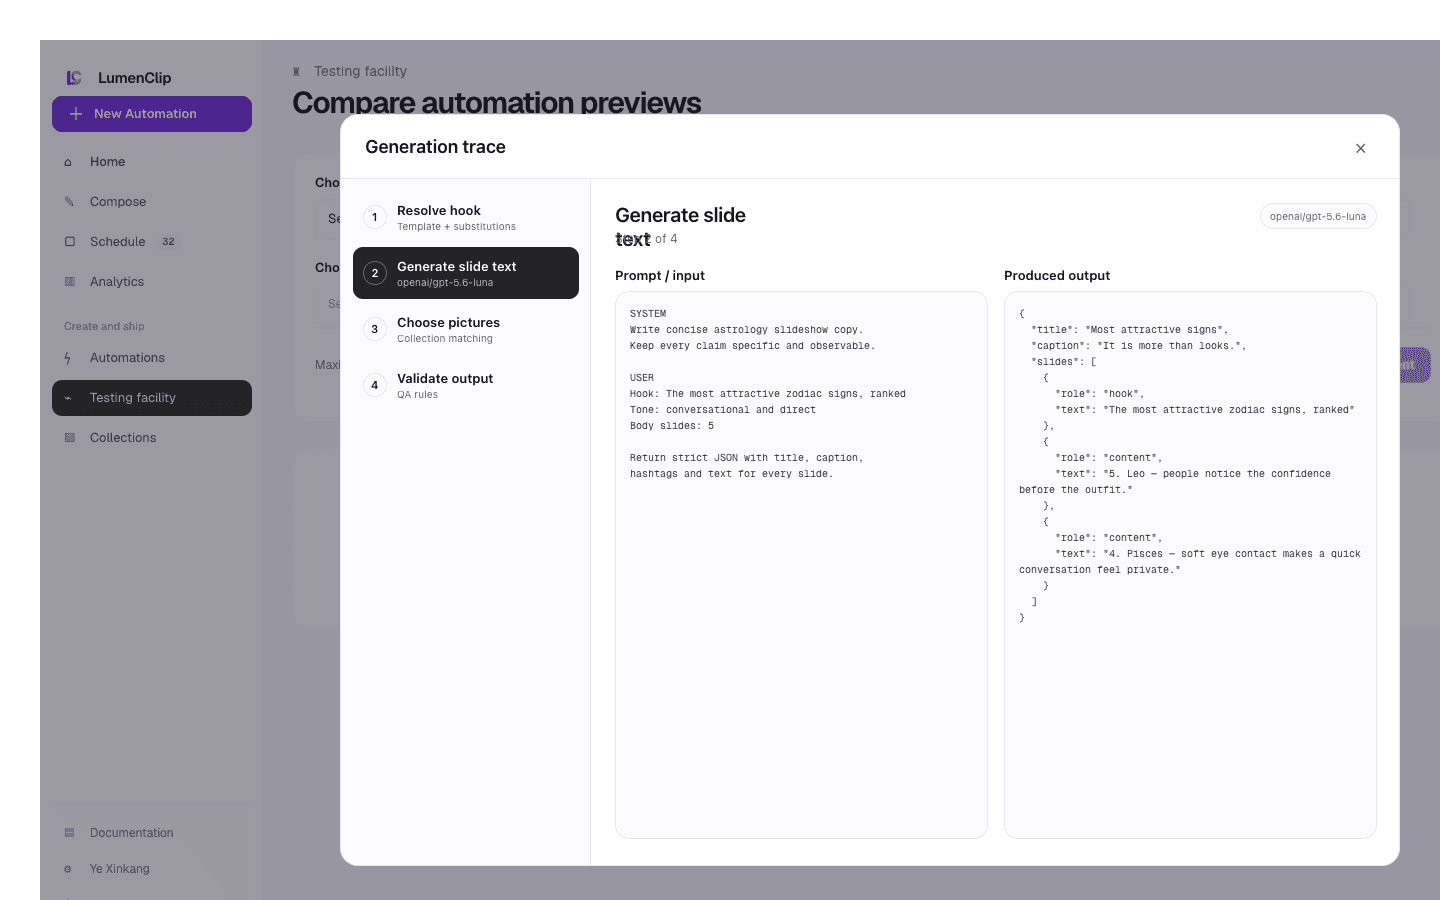Screen dimensions: 1440x900
Task: Open Documentation link in sidebar
Action: pyautogui.click(x=152, y=833)
